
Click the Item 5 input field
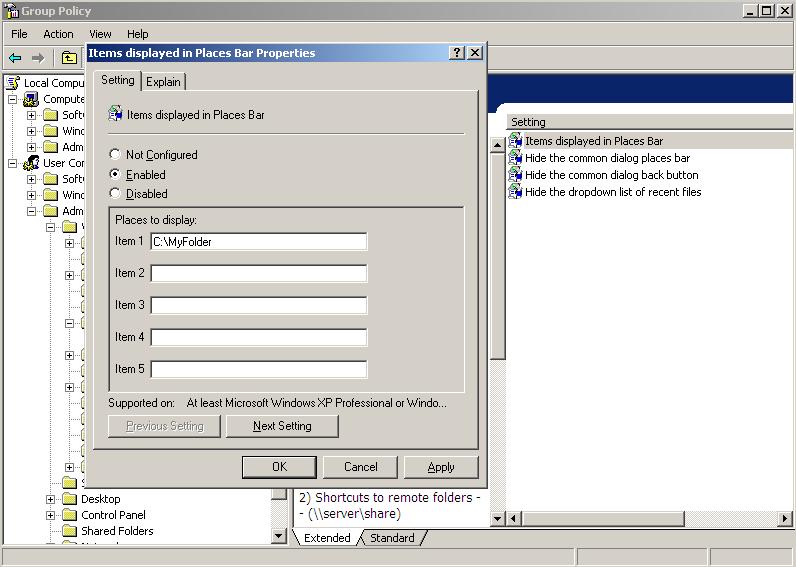(x=259, y=369)
